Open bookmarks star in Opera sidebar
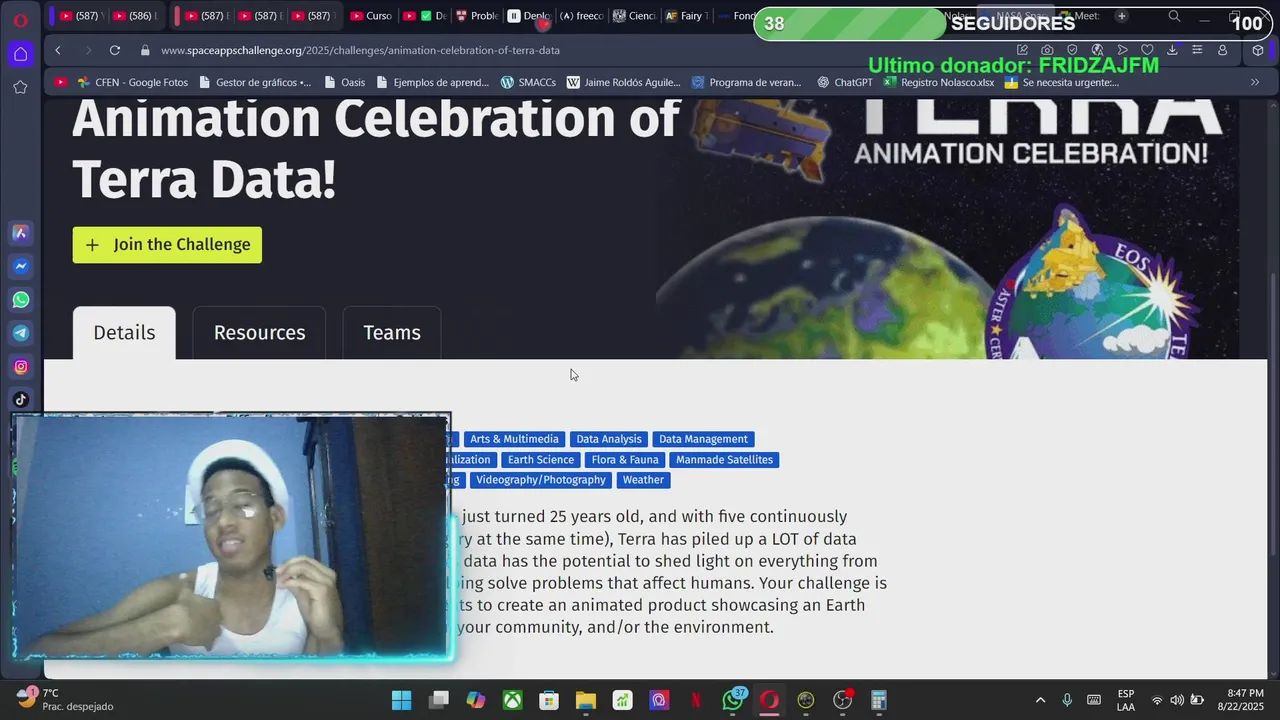Screen dimensions: 1280x720 click(x=20, y=87)
